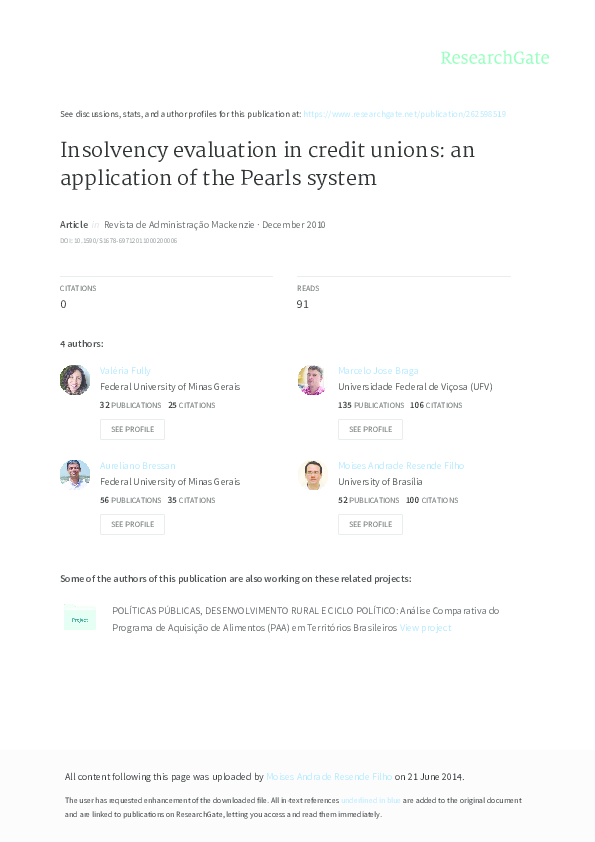Click Valeria Fully's profile photo
The height and width of the screenshot is (842, 595).
tap(74, 380)
